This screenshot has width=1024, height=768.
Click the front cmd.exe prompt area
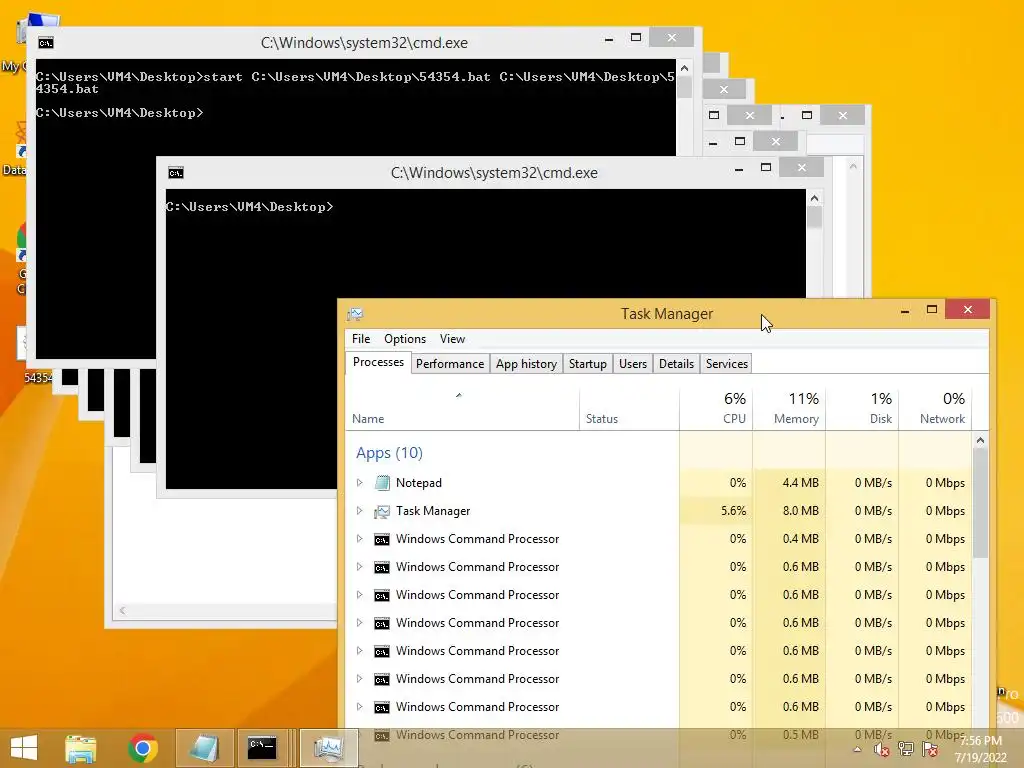coord(485,339)
